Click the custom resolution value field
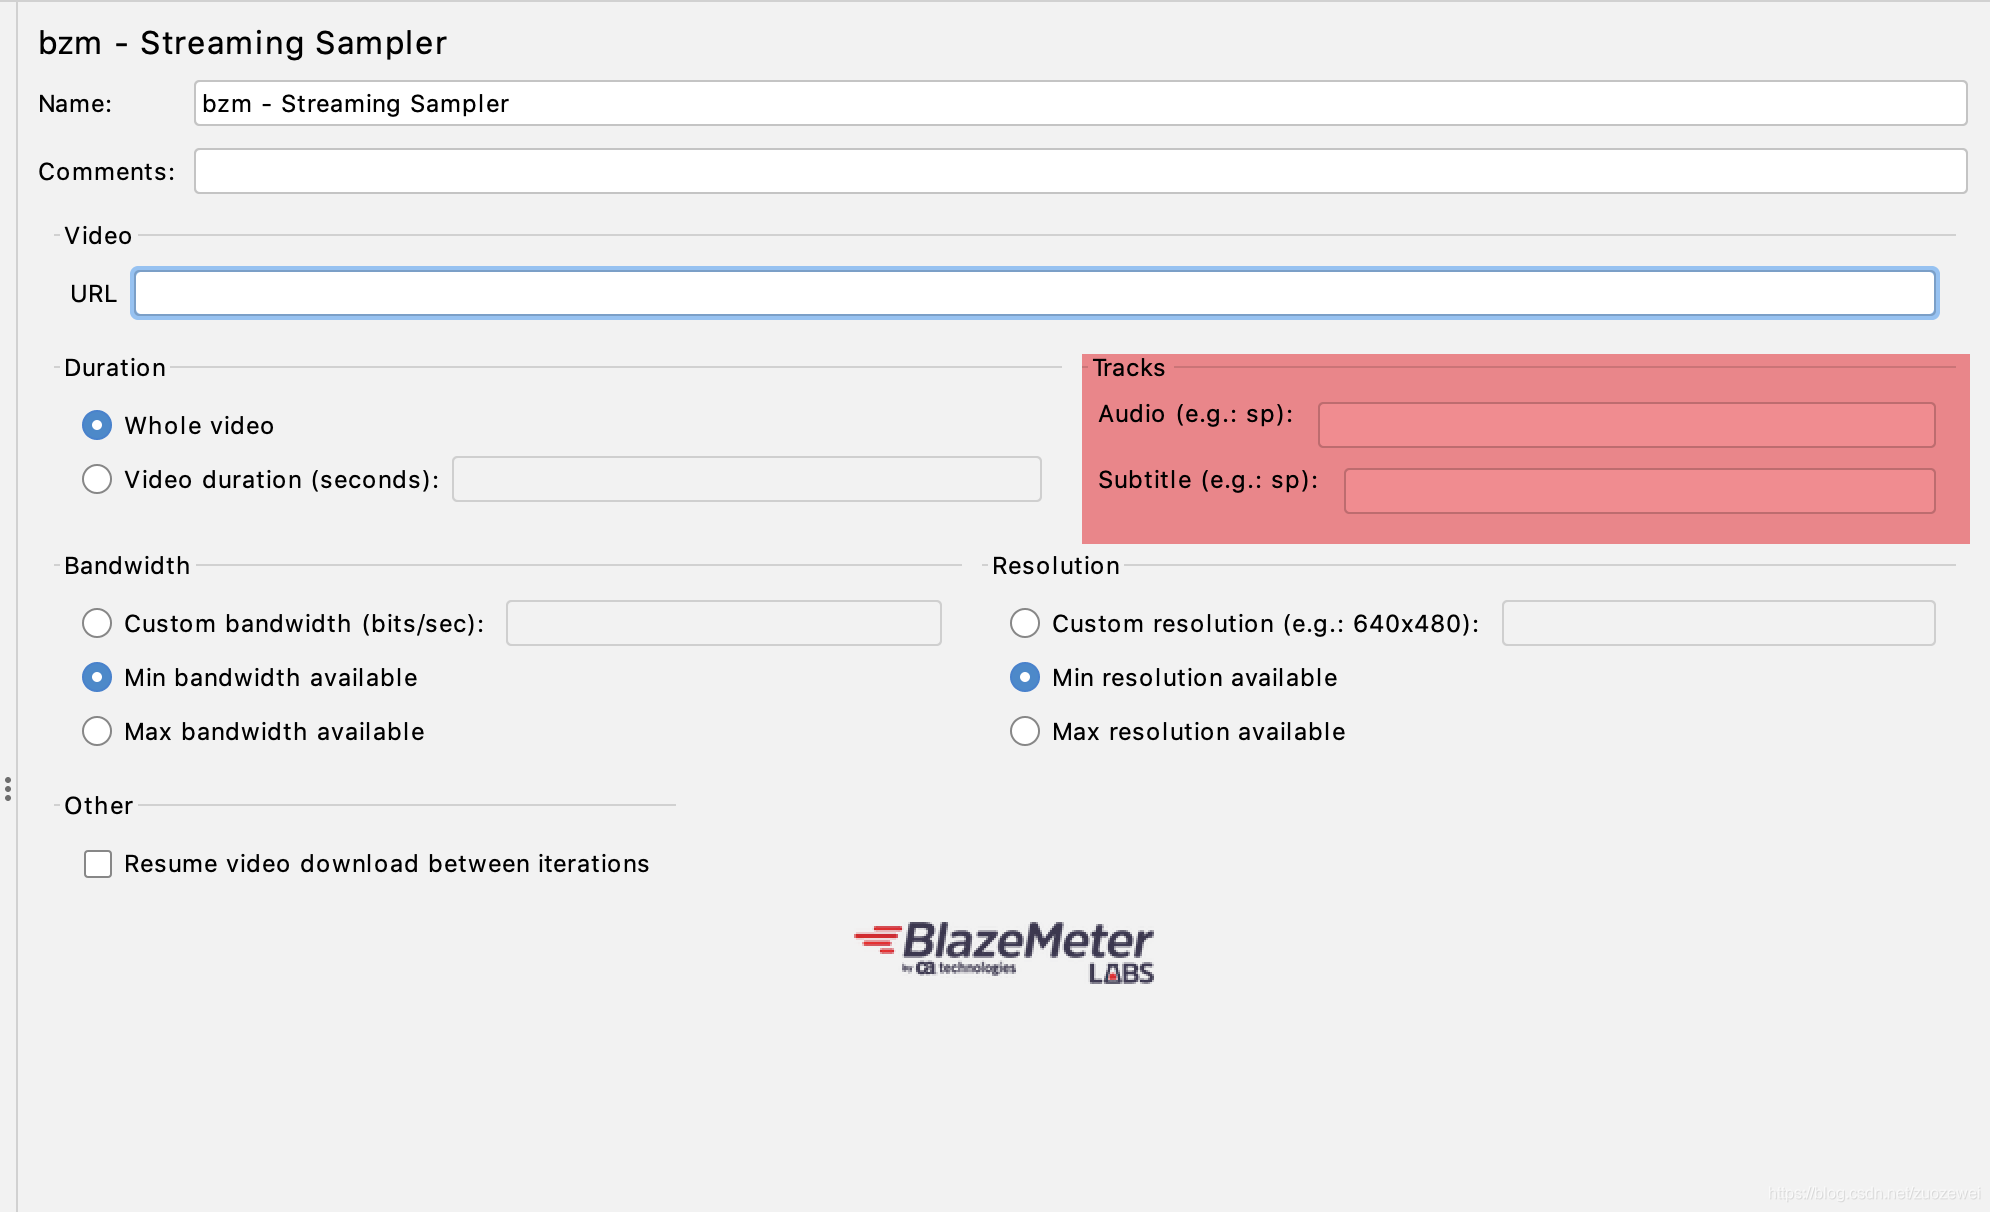This screenshot has width=1990, height=1212. tap(1718, 623)
